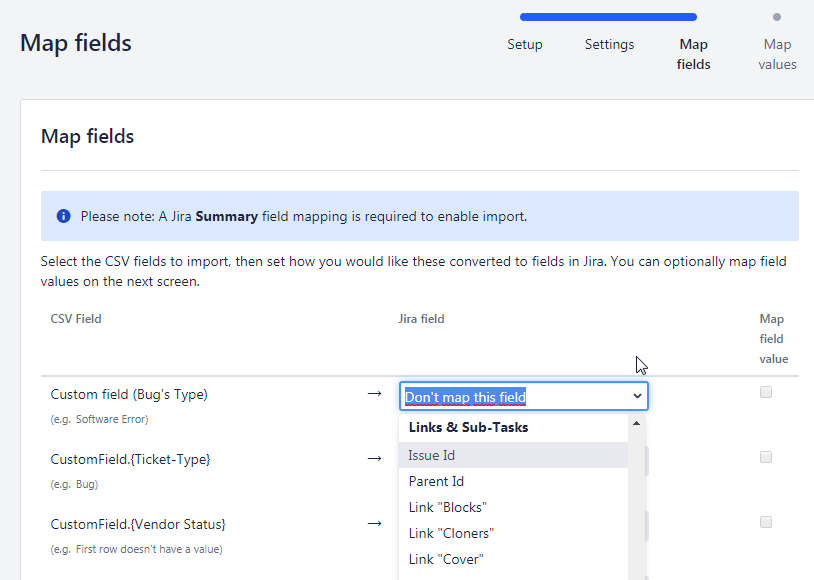
Task: Tick map field value for Ticket-Type
Action: 766,457
